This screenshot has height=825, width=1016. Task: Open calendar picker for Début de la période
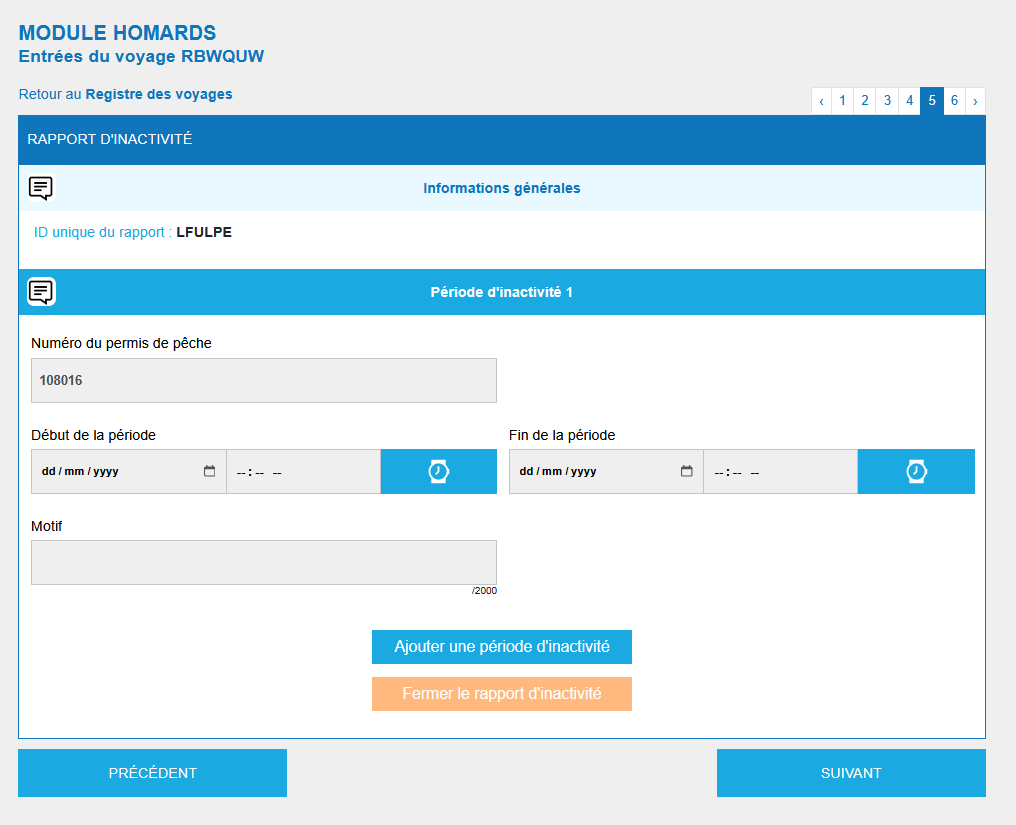pos(209,472)
